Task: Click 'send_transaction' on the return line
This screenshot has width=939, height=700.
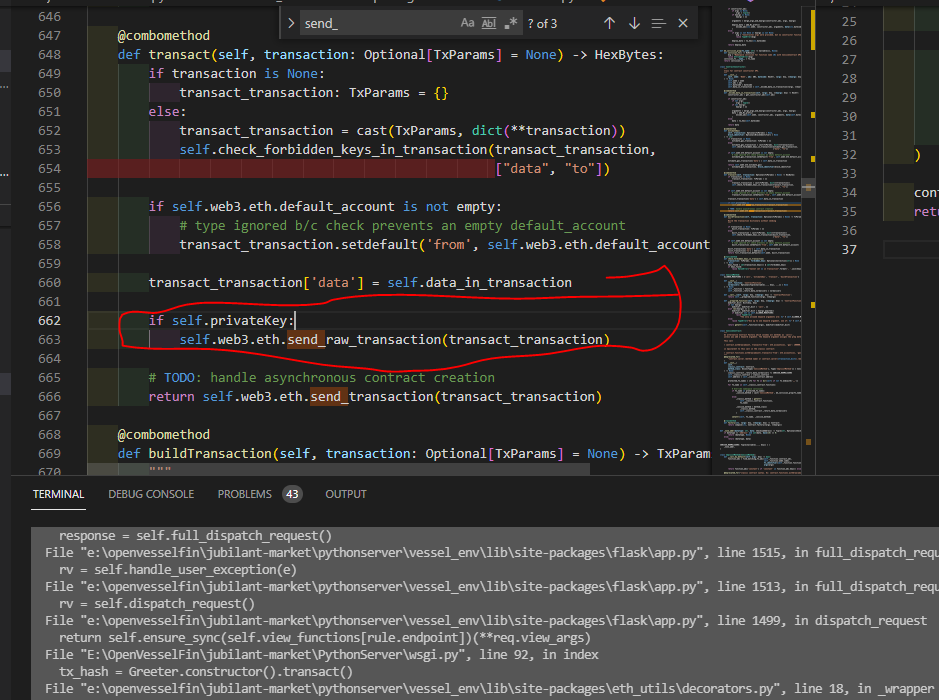Action: click(x=372, y=396)
